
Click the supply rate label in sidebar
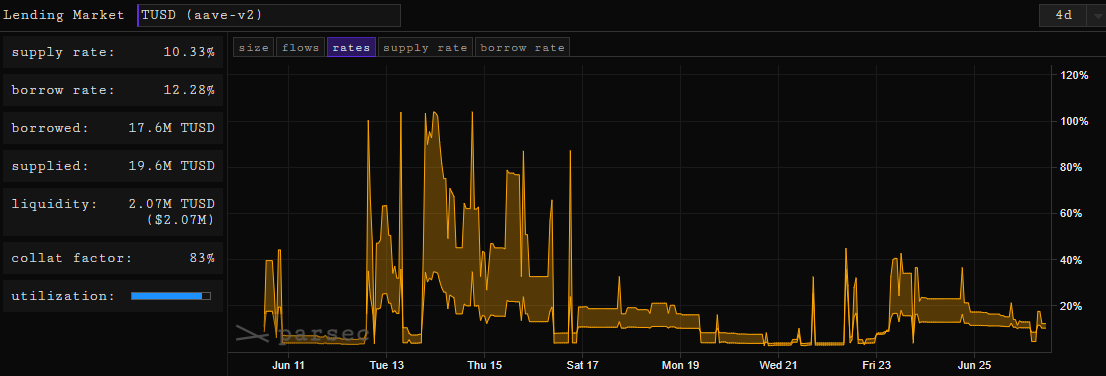pyautogui.click(x=63, y=53)
